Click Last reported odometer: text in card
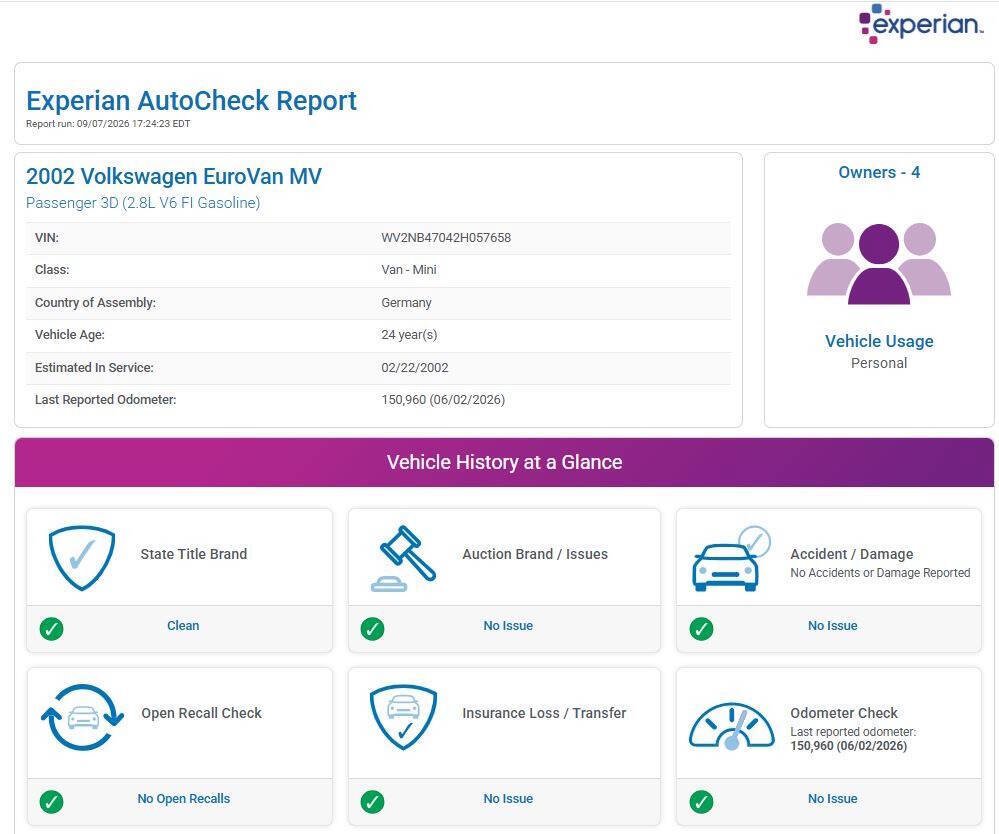 853,732
